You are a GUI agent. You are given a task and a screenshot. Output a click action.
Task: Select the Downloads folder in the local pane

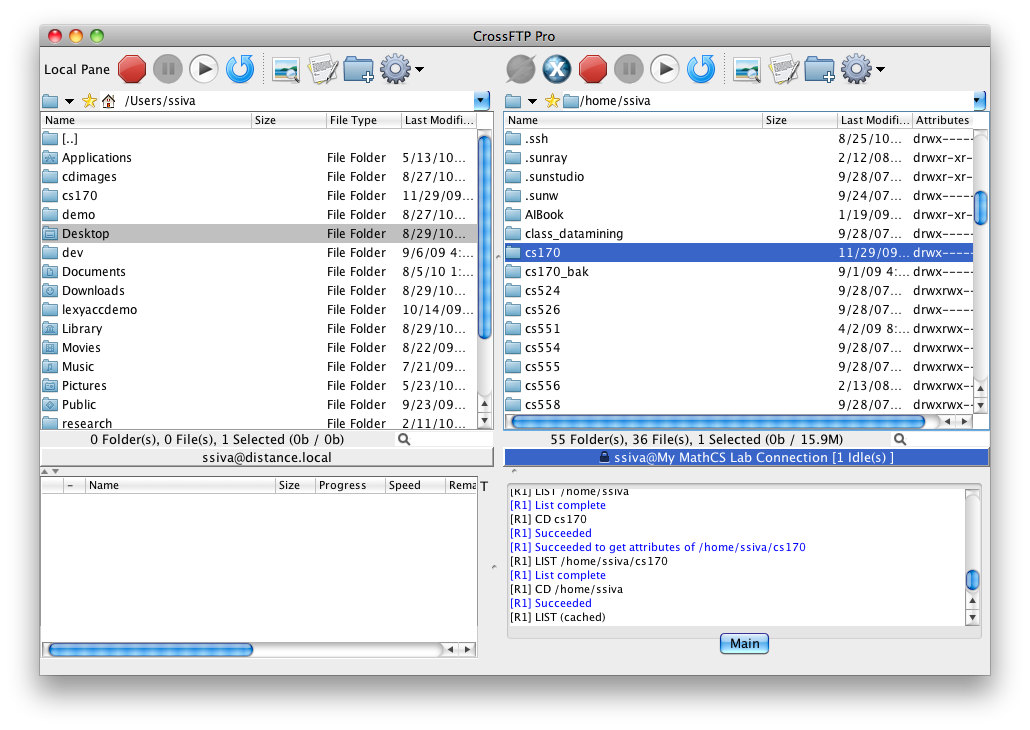[x=259, y=291]
